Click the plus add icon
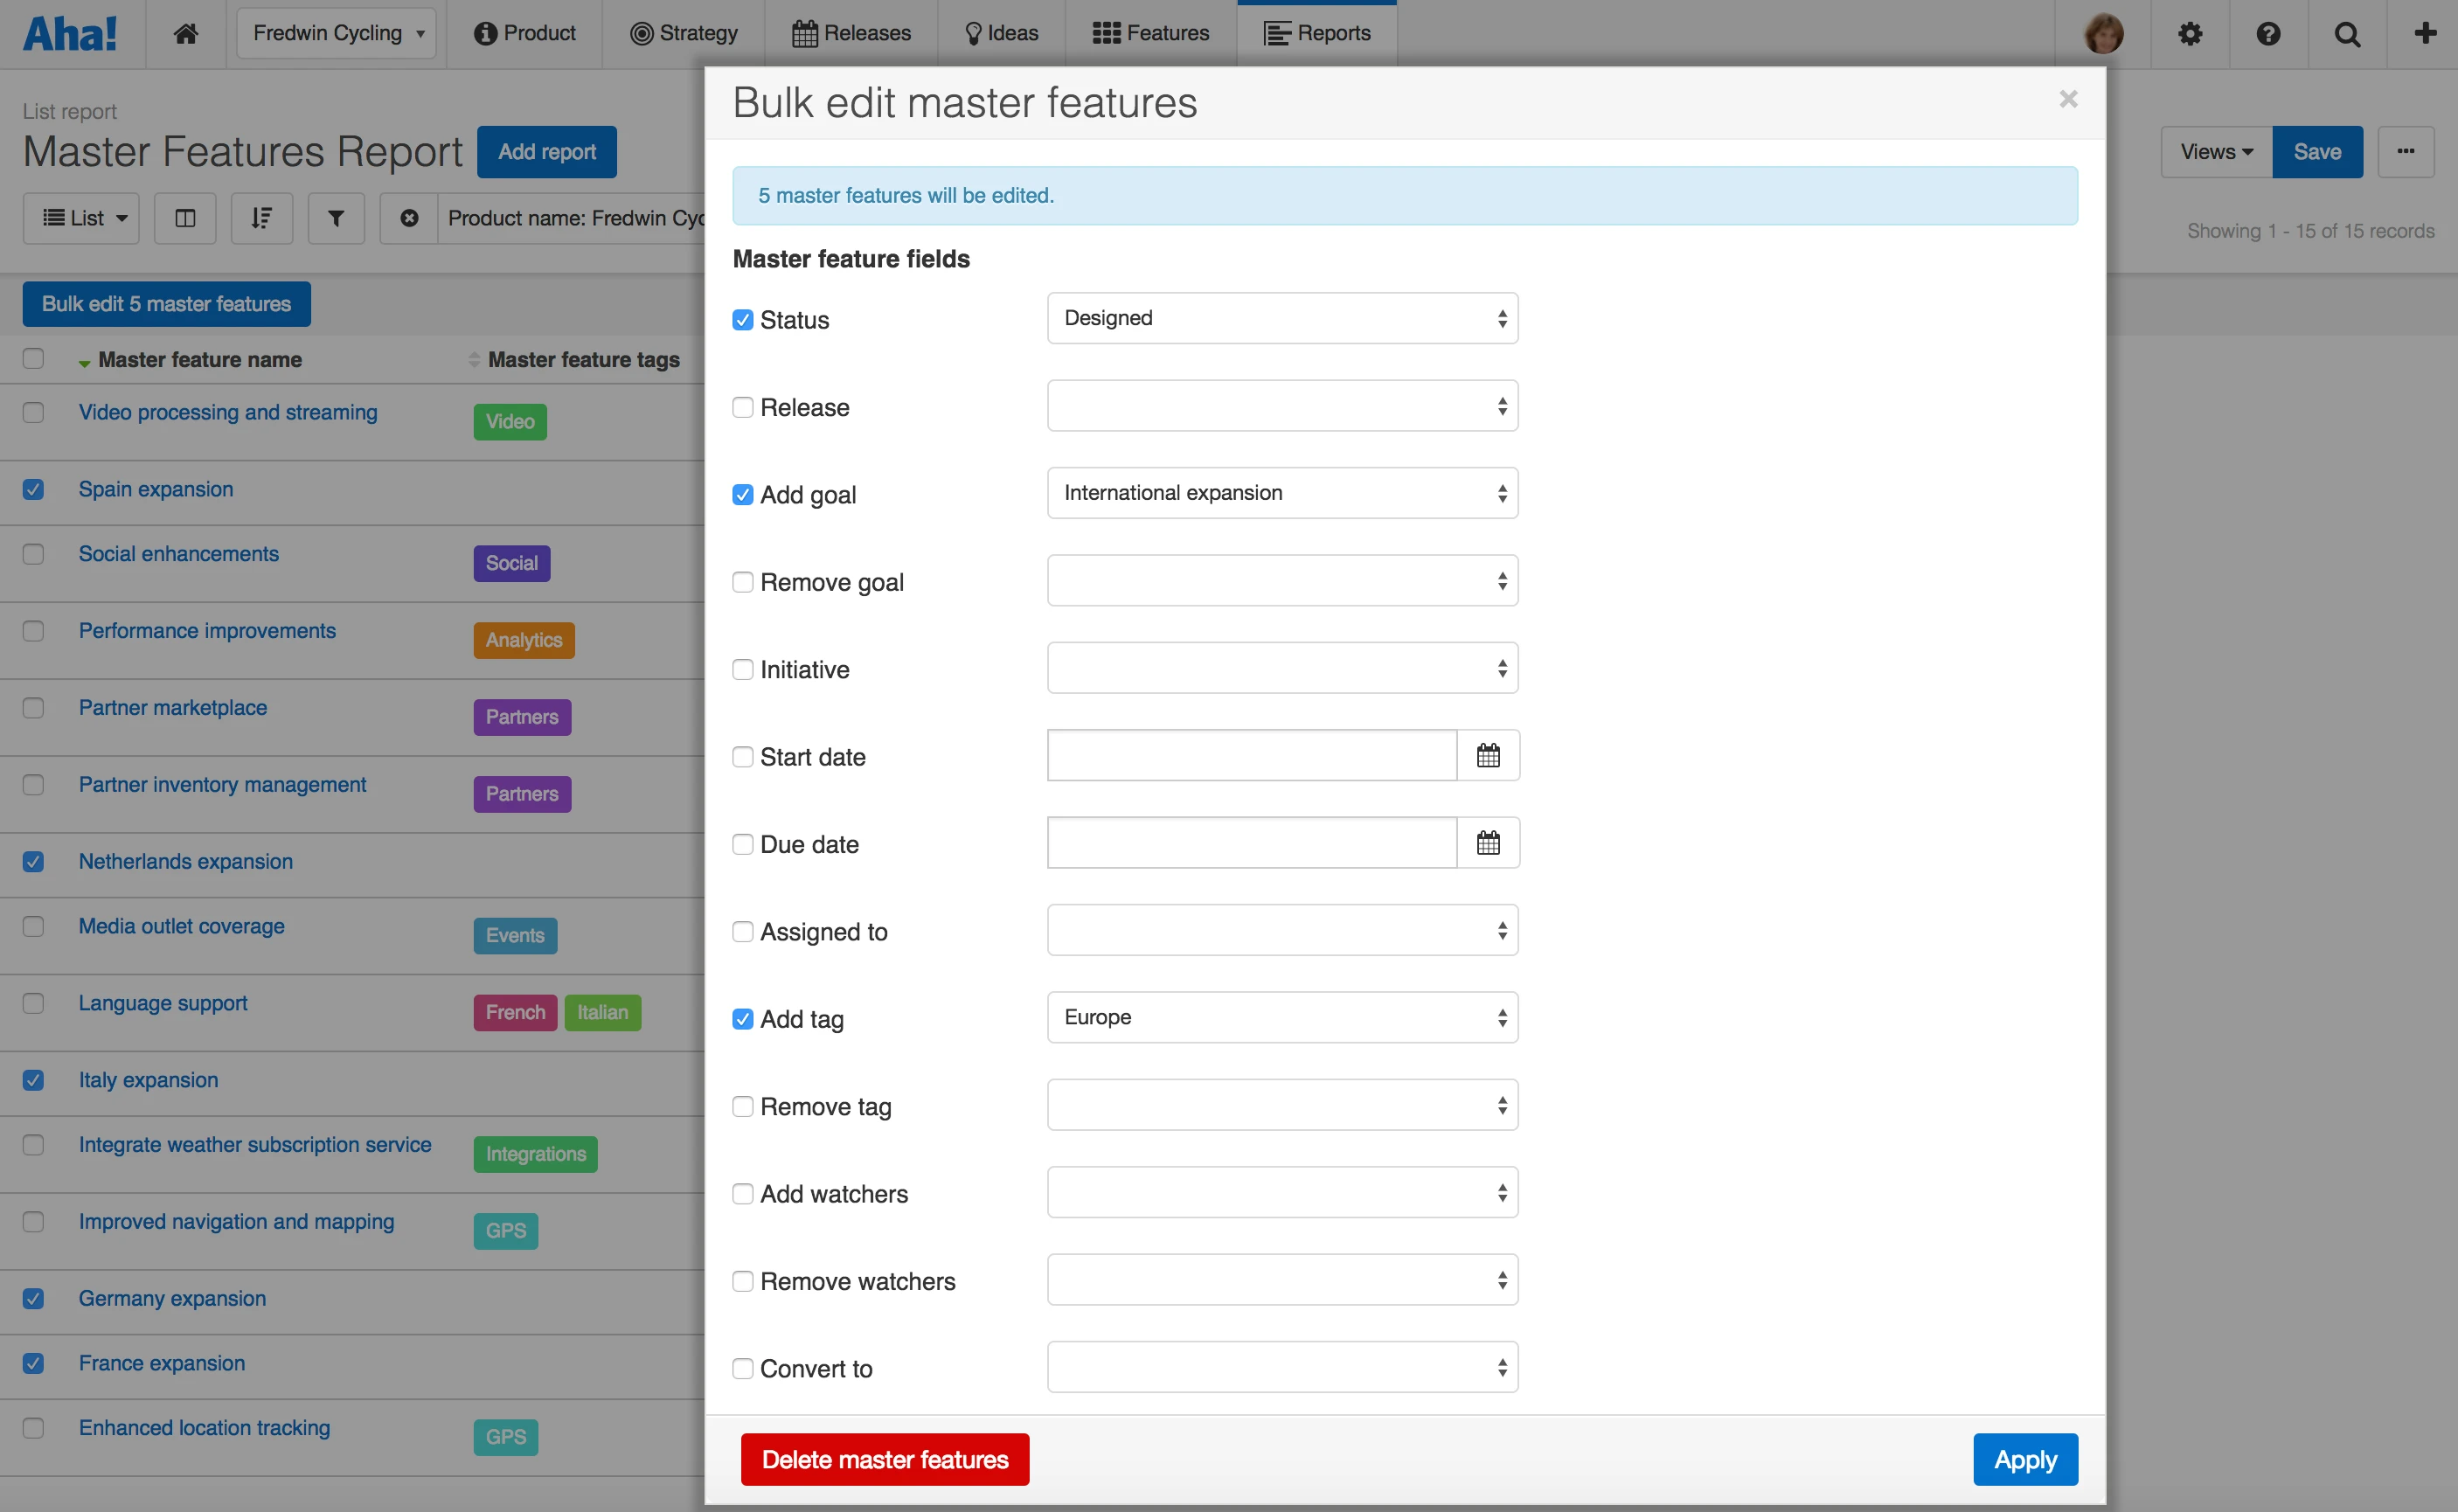 (x=2425, y=33)
